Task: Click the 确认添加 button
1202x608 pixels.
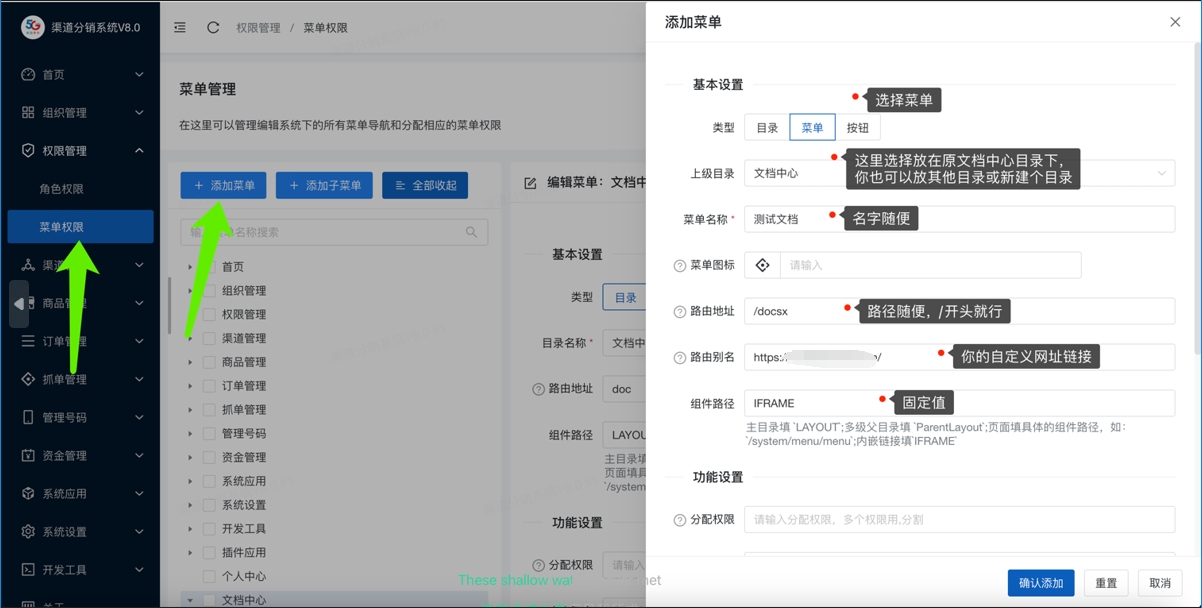Action: (x=1040, y=583)
